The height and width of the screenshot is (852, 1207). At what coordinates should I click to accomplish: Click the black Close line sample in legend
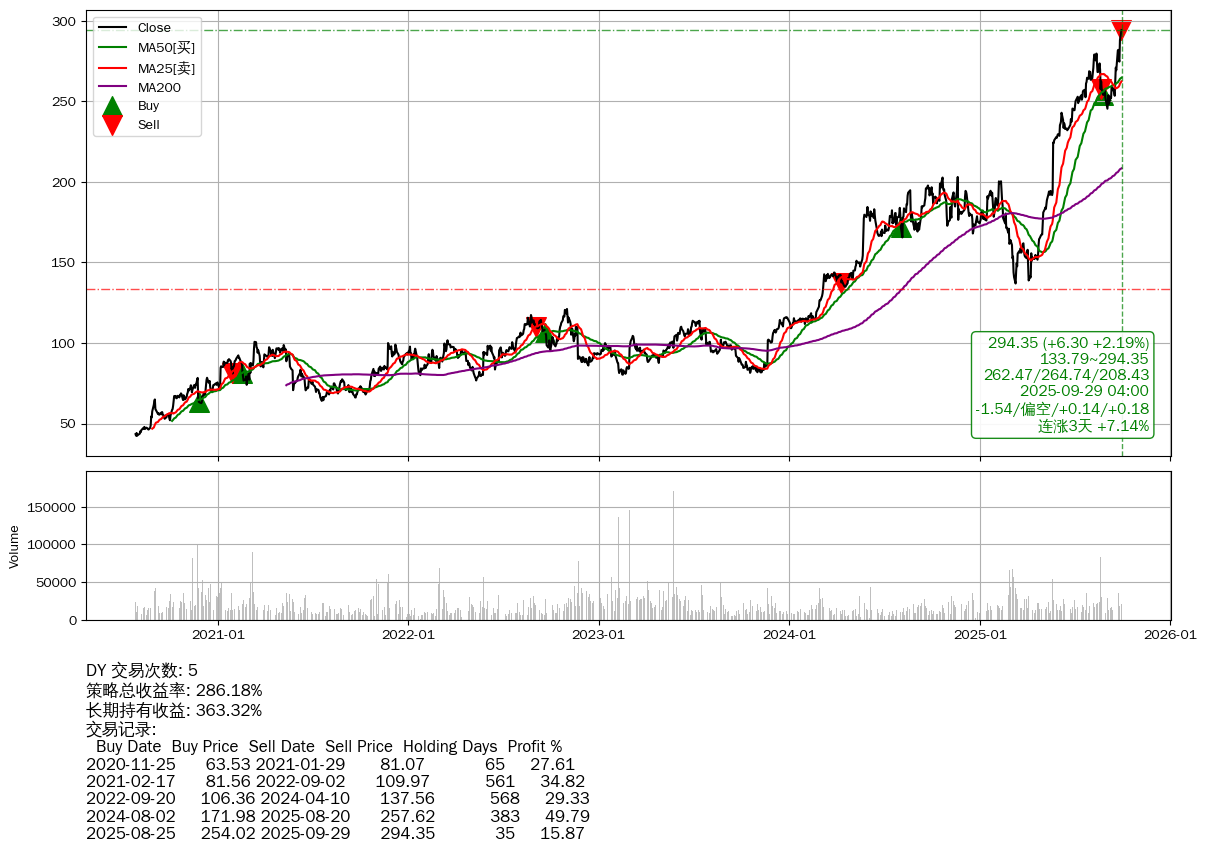click(x=113, y=28)
